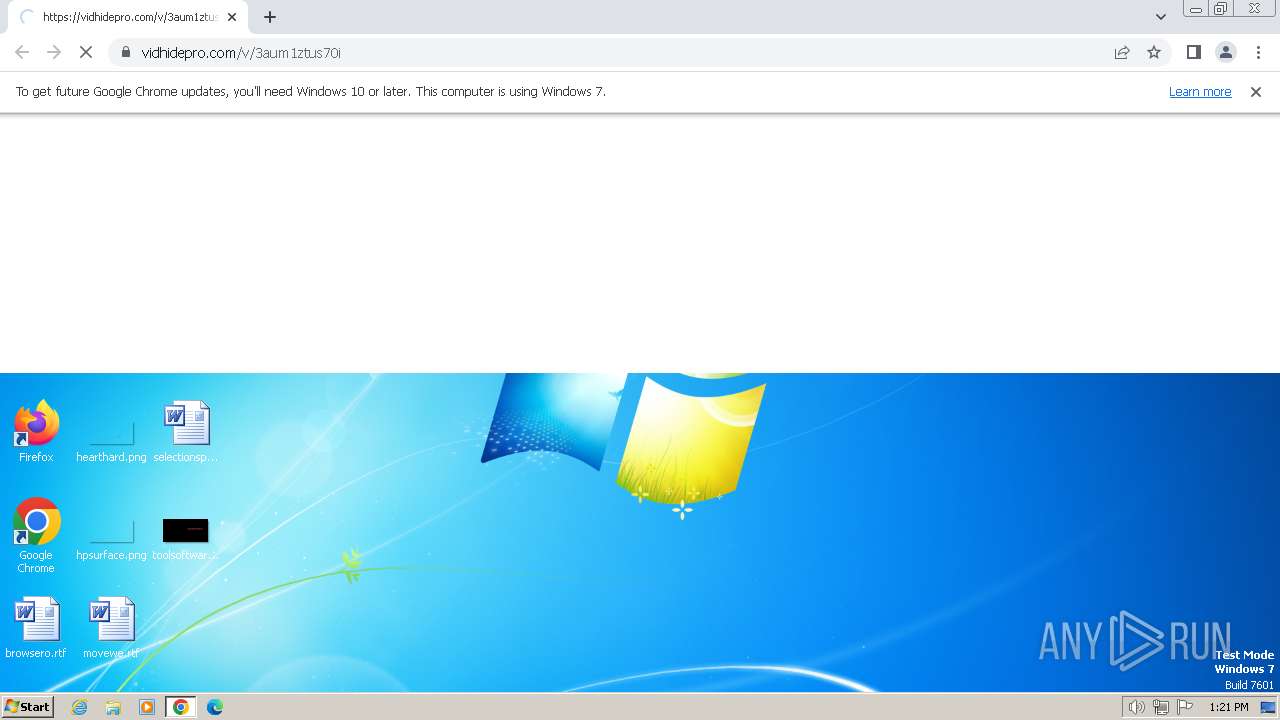This screenshot has height=720, width=1280.
Task: Close the vidhidepro browser tab
Action: [232, 17]
